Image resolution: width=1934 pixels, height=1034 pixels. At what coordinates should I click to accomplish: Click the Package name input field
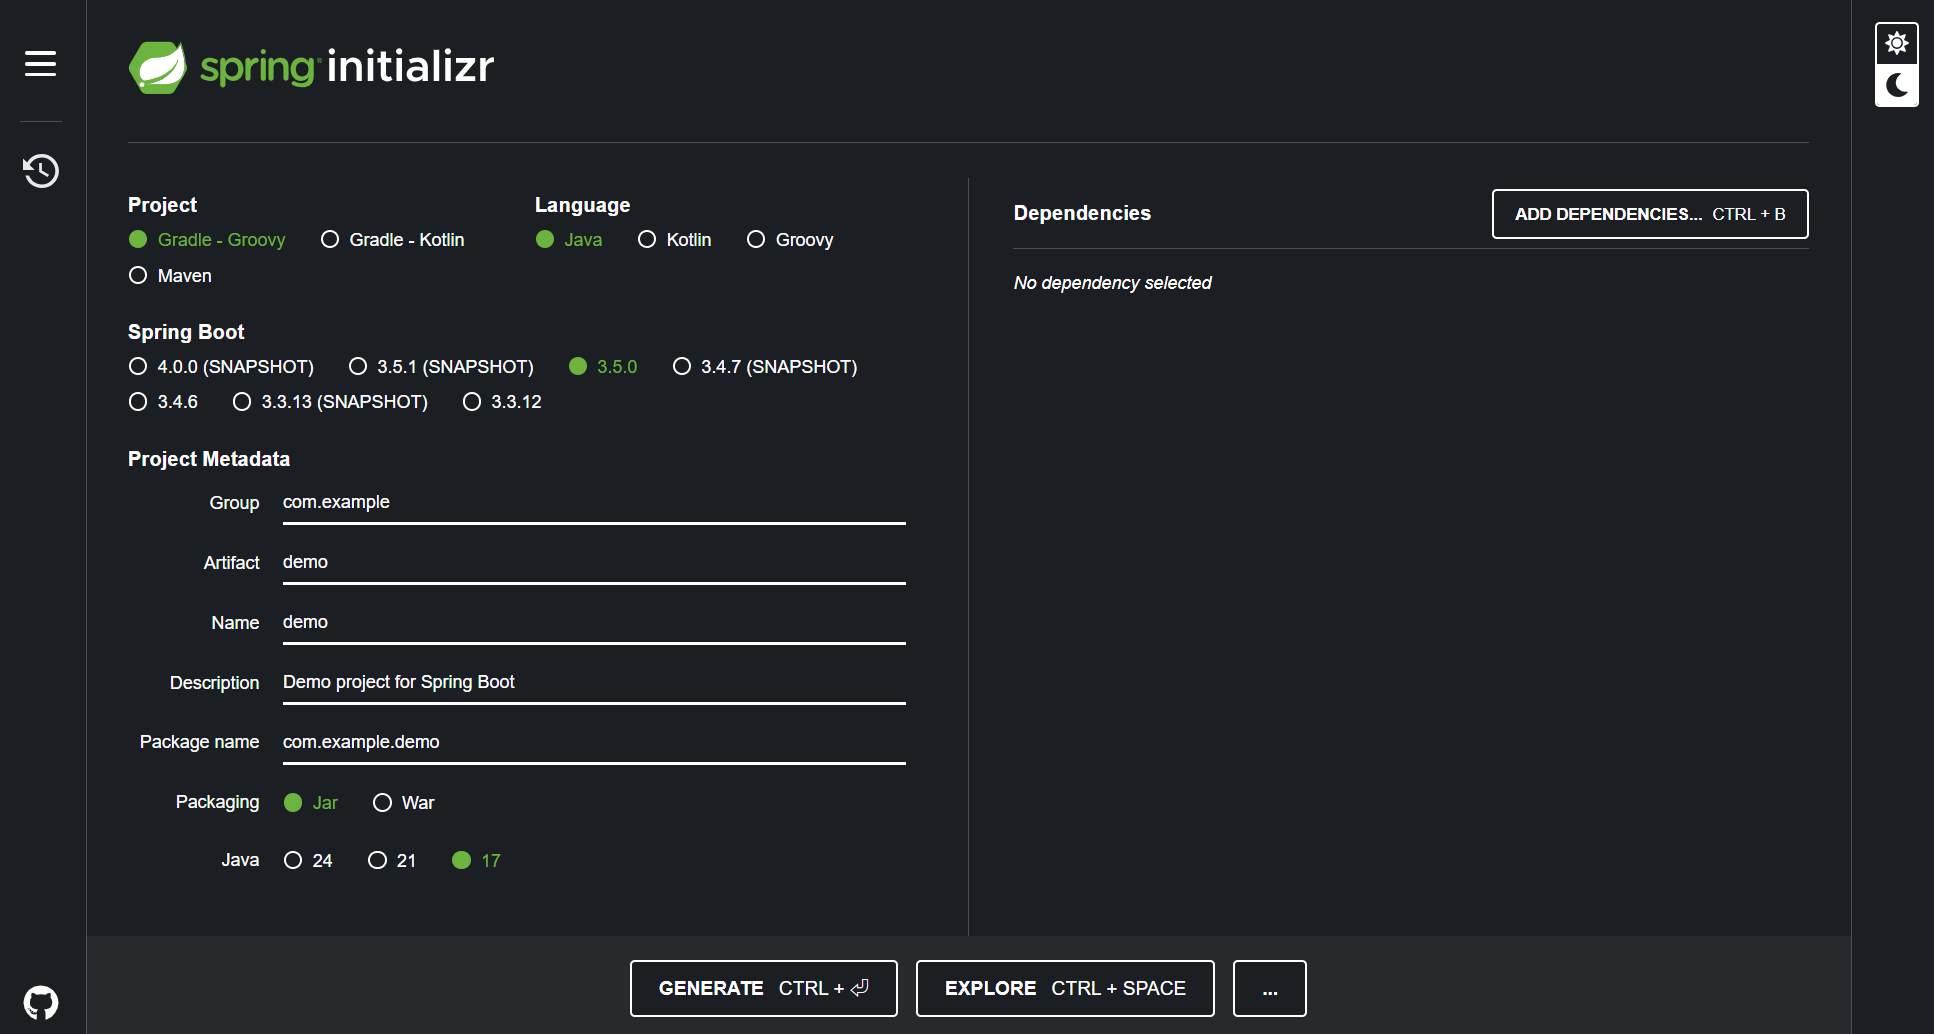click(594, 743)
